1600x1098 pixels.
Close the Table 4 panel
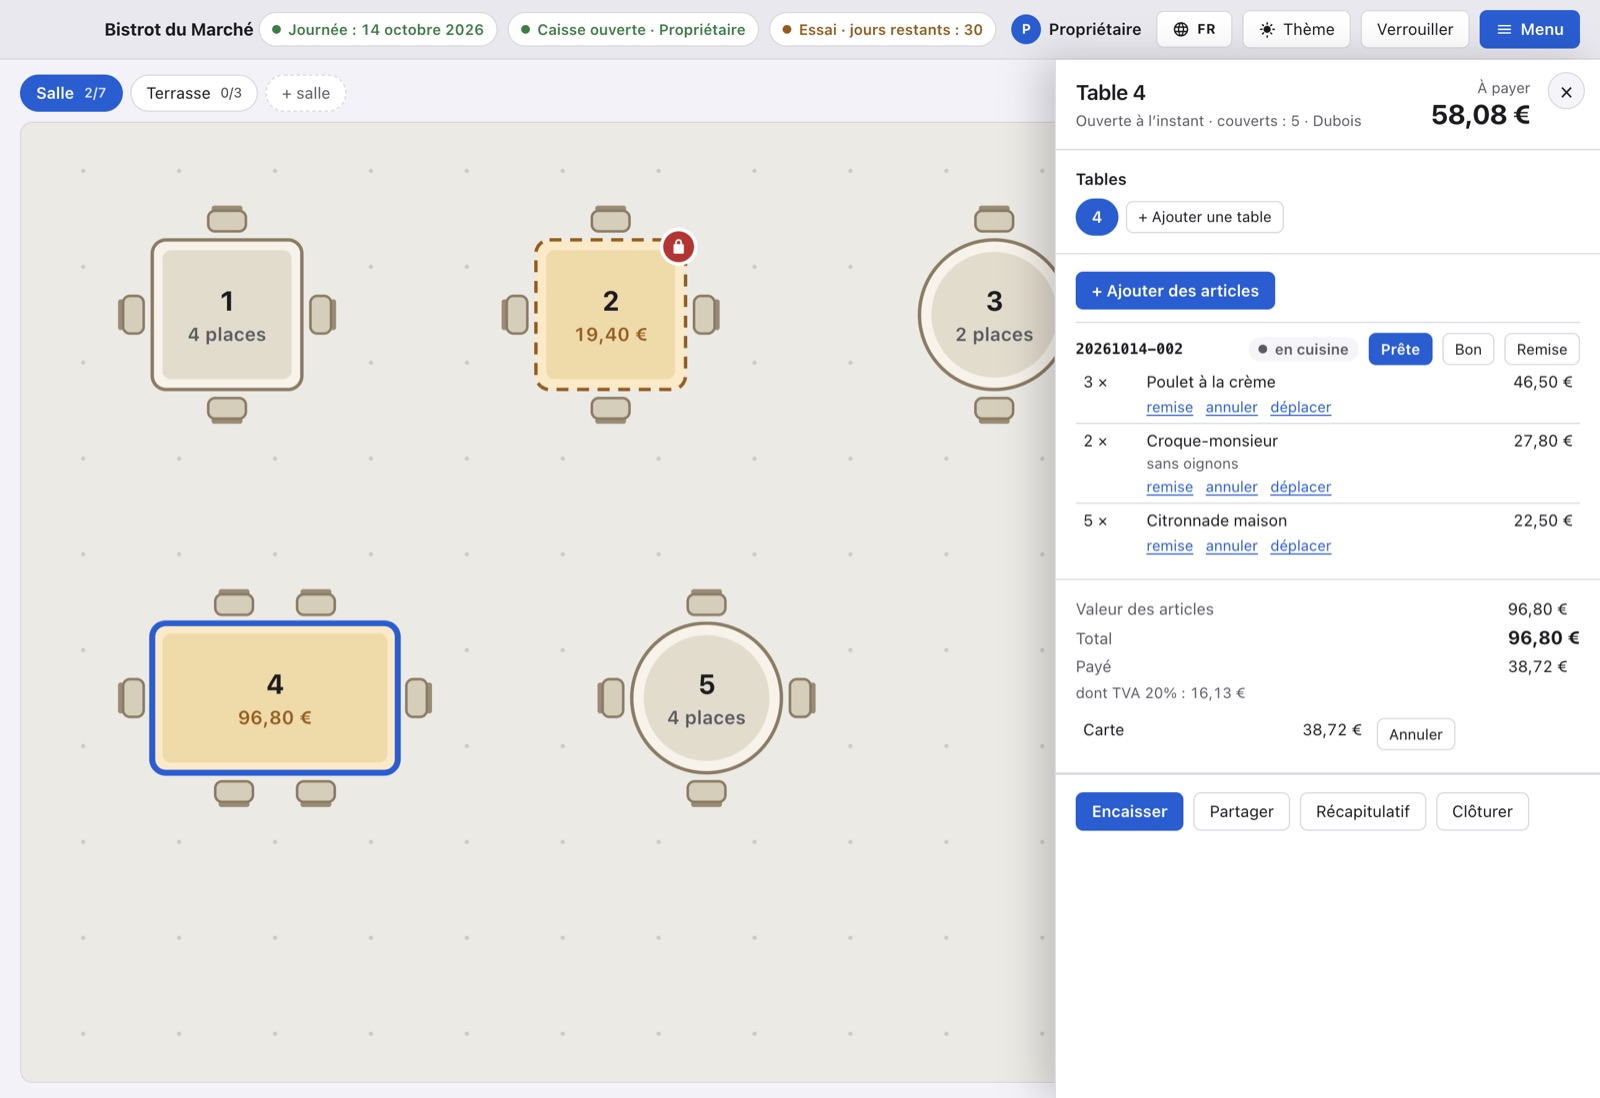click(x=1566, y=92)
